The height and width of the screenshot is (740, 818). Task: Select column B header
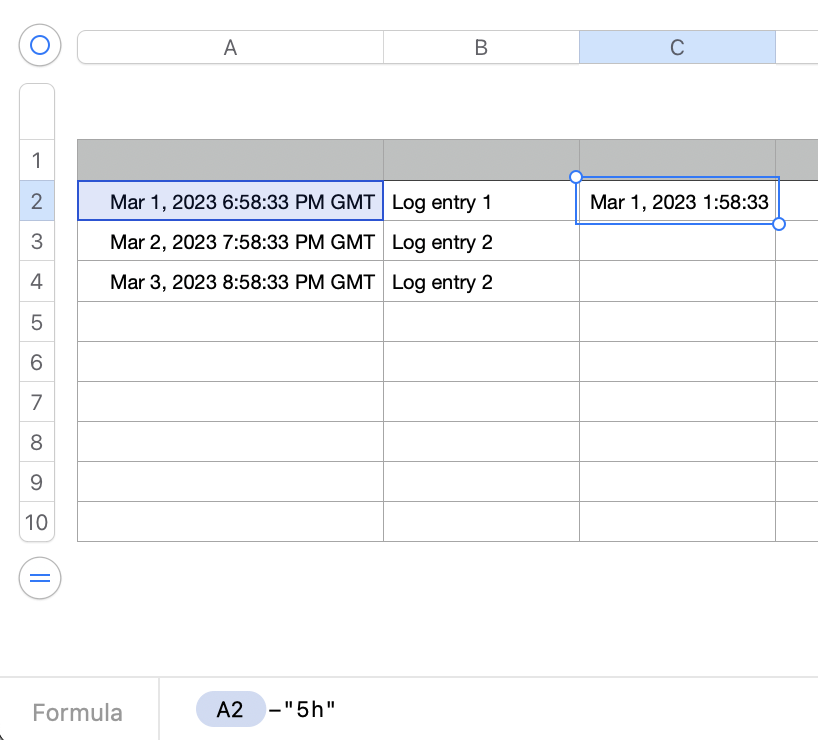(x=481, y=47)
